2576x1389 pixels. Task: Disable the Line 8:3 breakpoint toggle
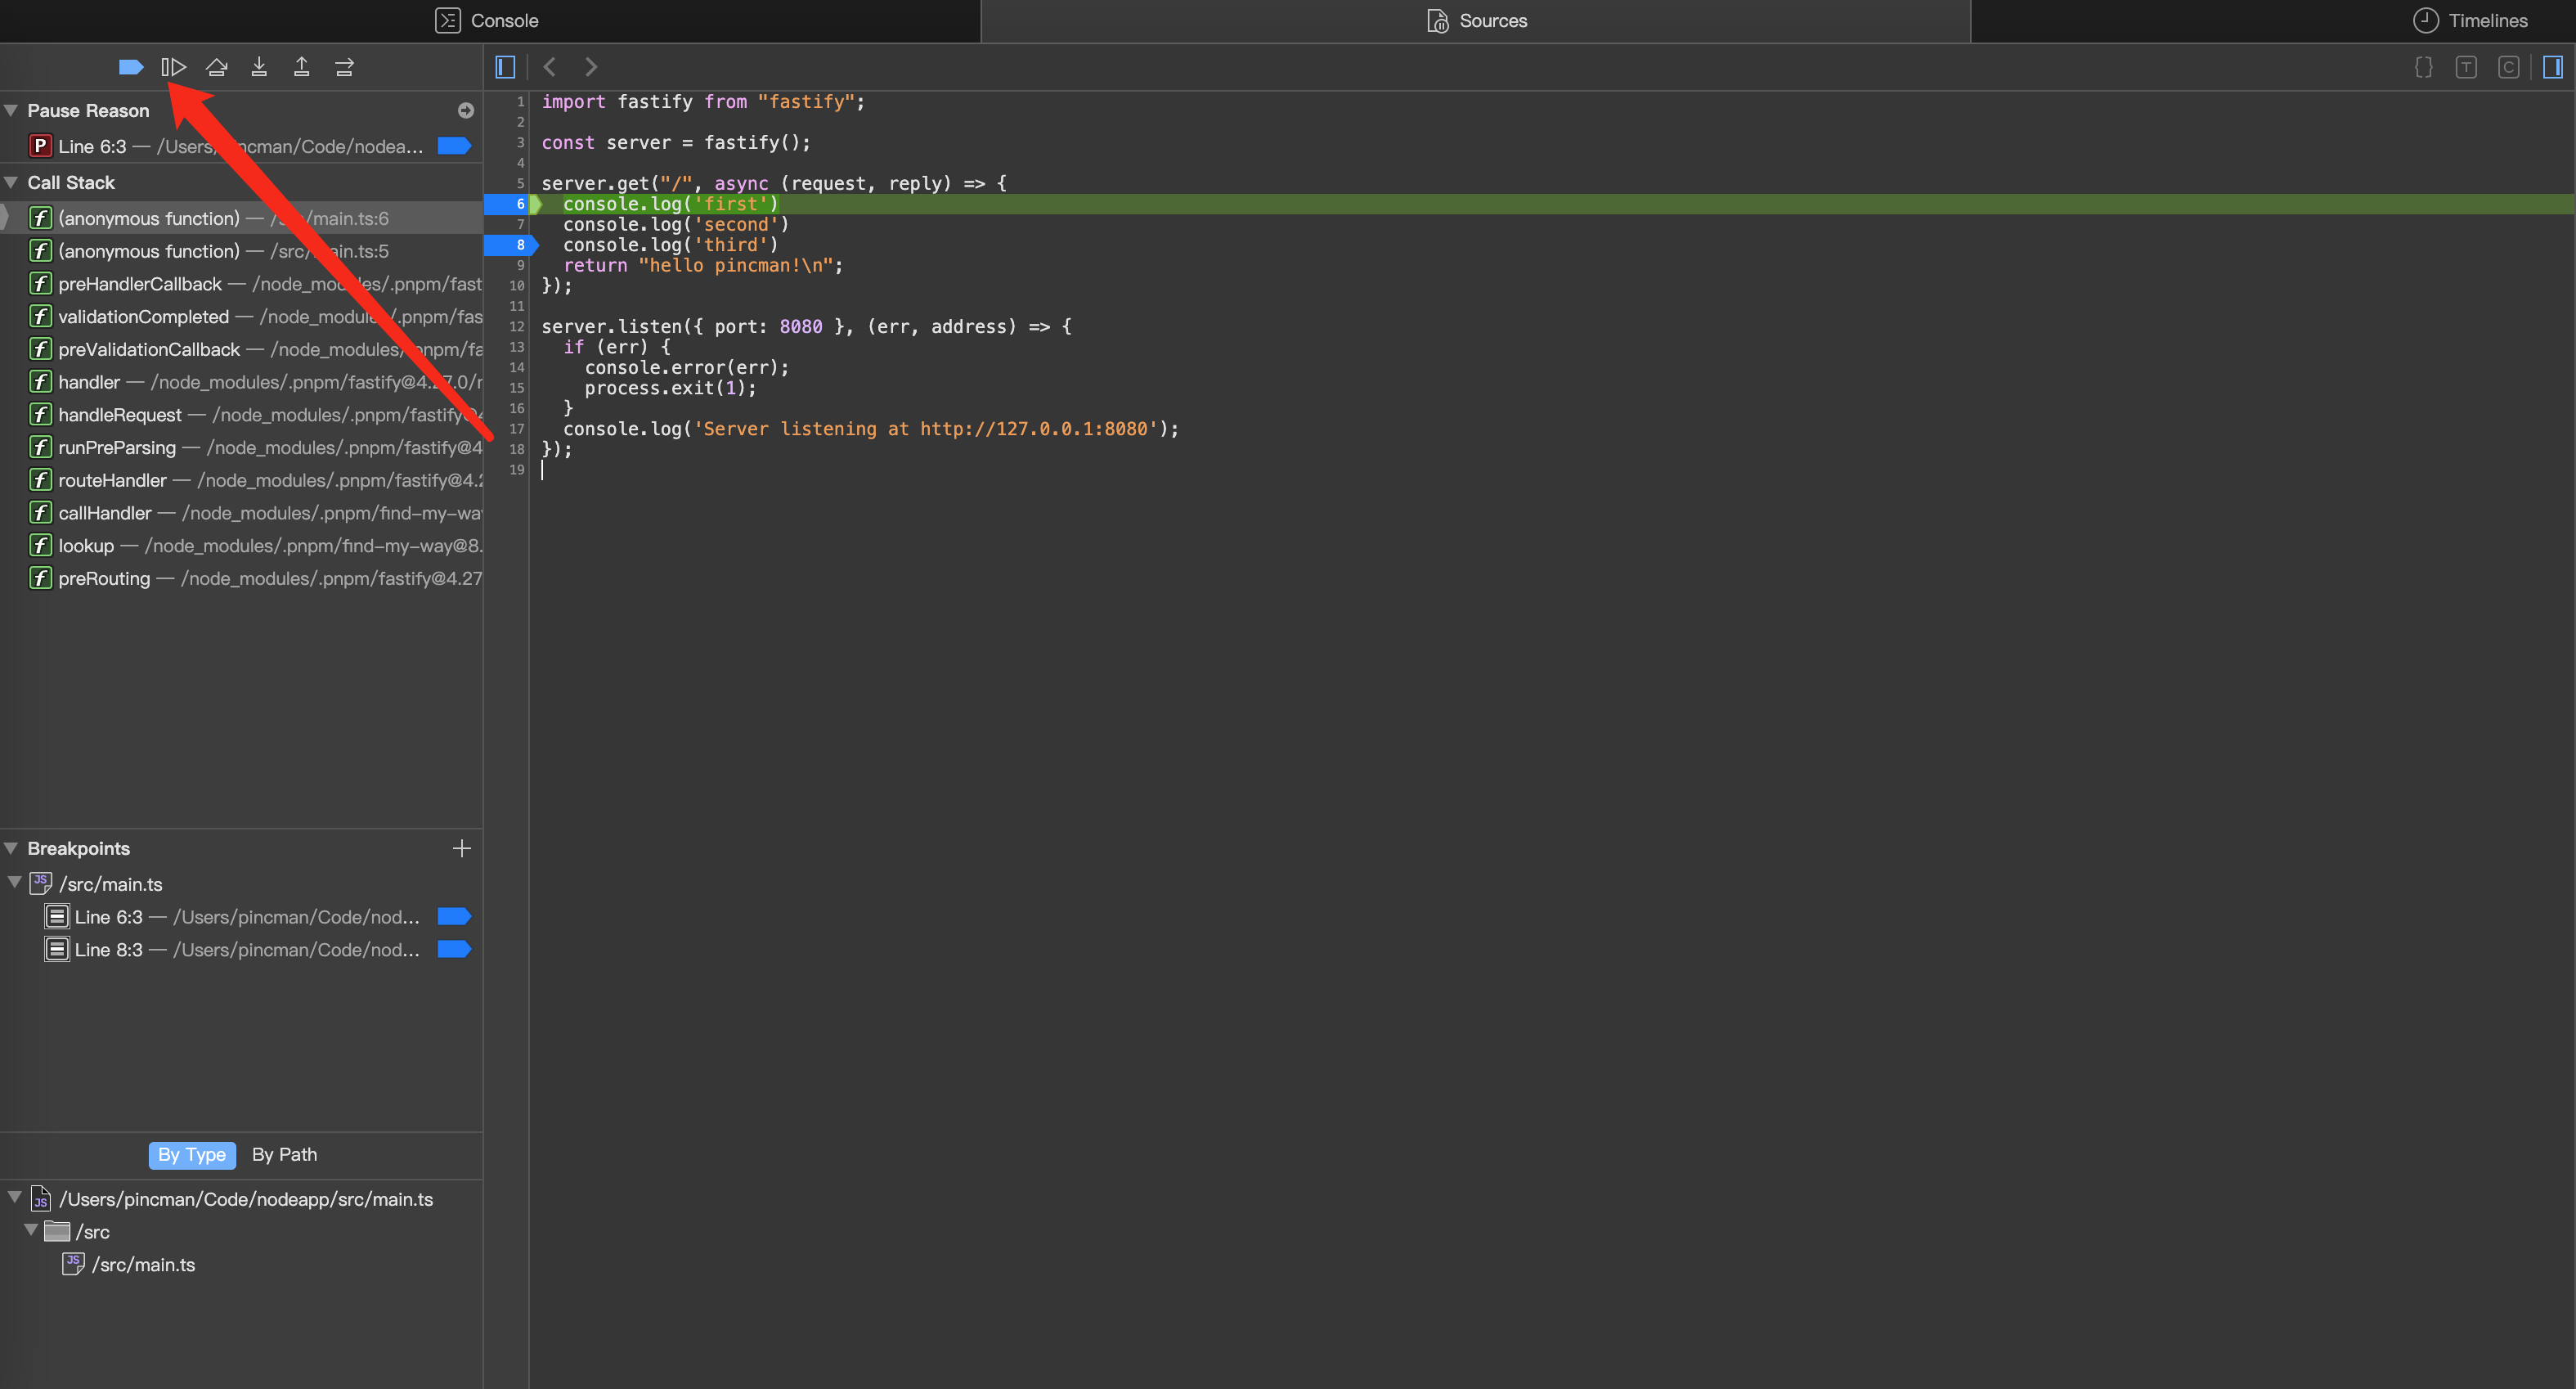(454, 949)
